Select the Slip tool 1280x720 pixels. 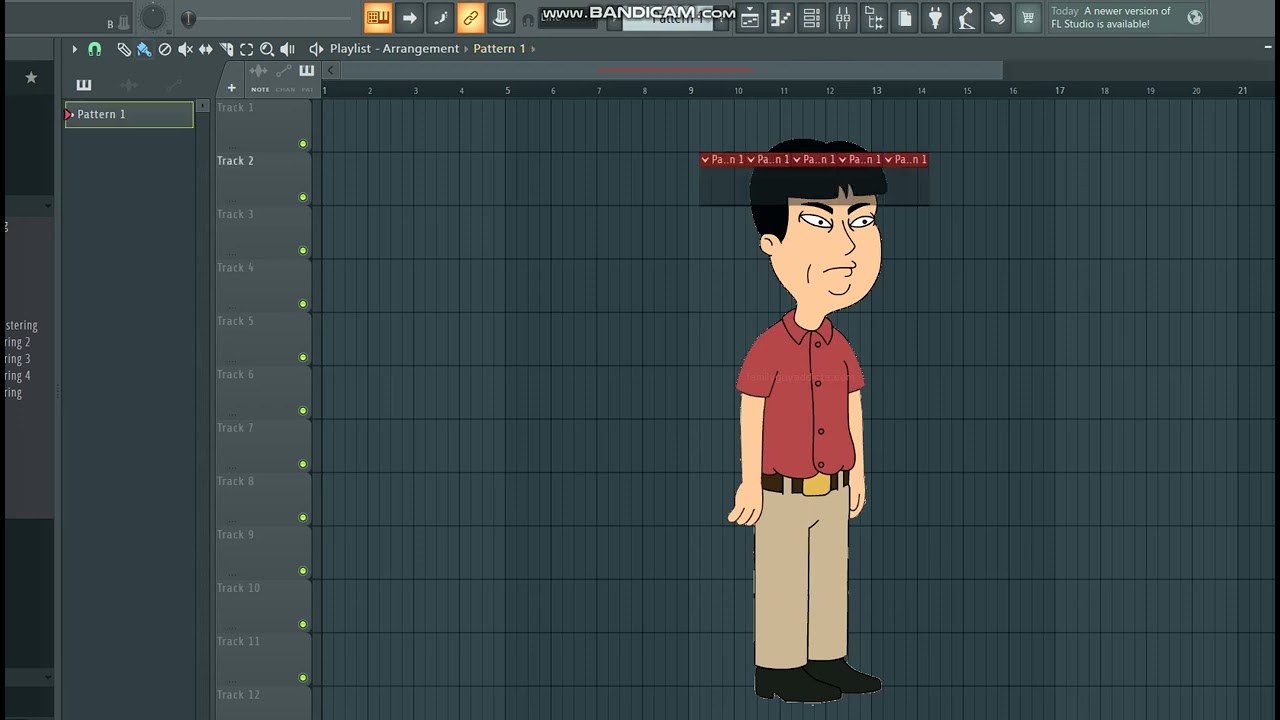click(206, 48)
